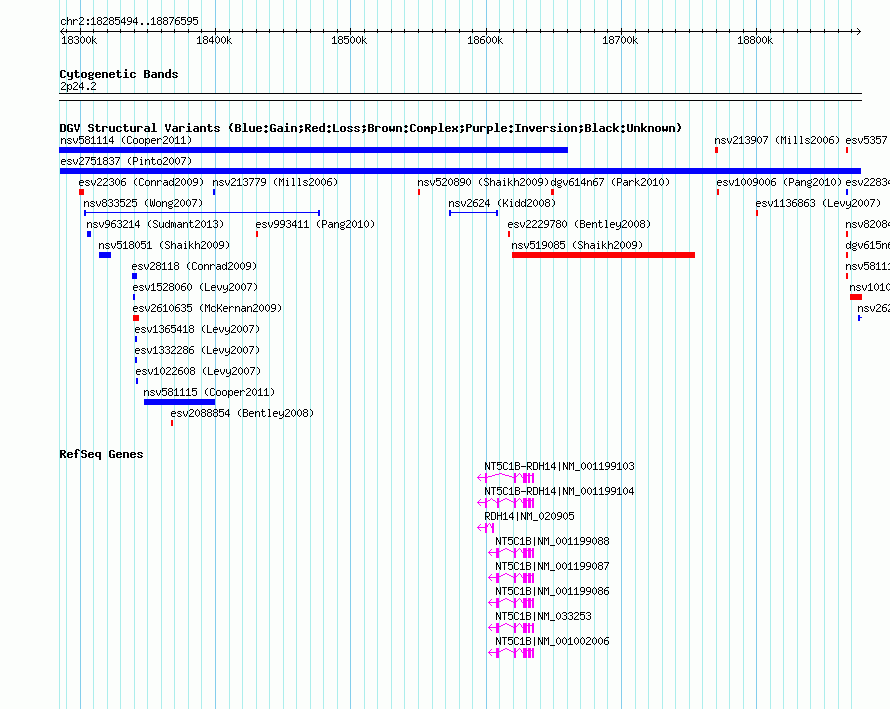890x709 pixels.
Task: Click the small blue bar under nsv518051
Action: (105, 255)
